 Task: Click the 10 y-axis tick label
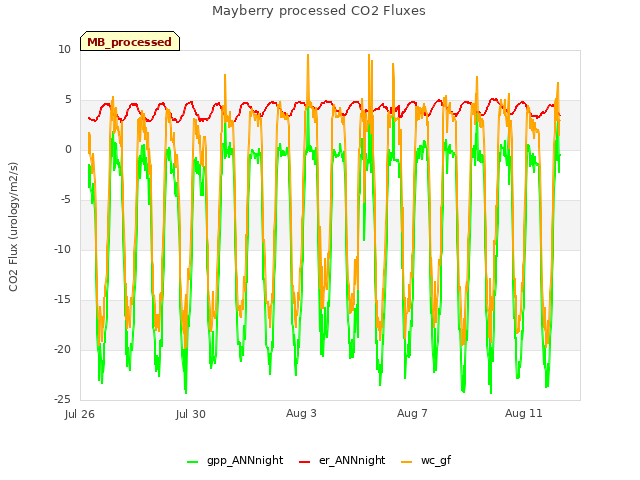pyautogui.click(x=64, y=49)
